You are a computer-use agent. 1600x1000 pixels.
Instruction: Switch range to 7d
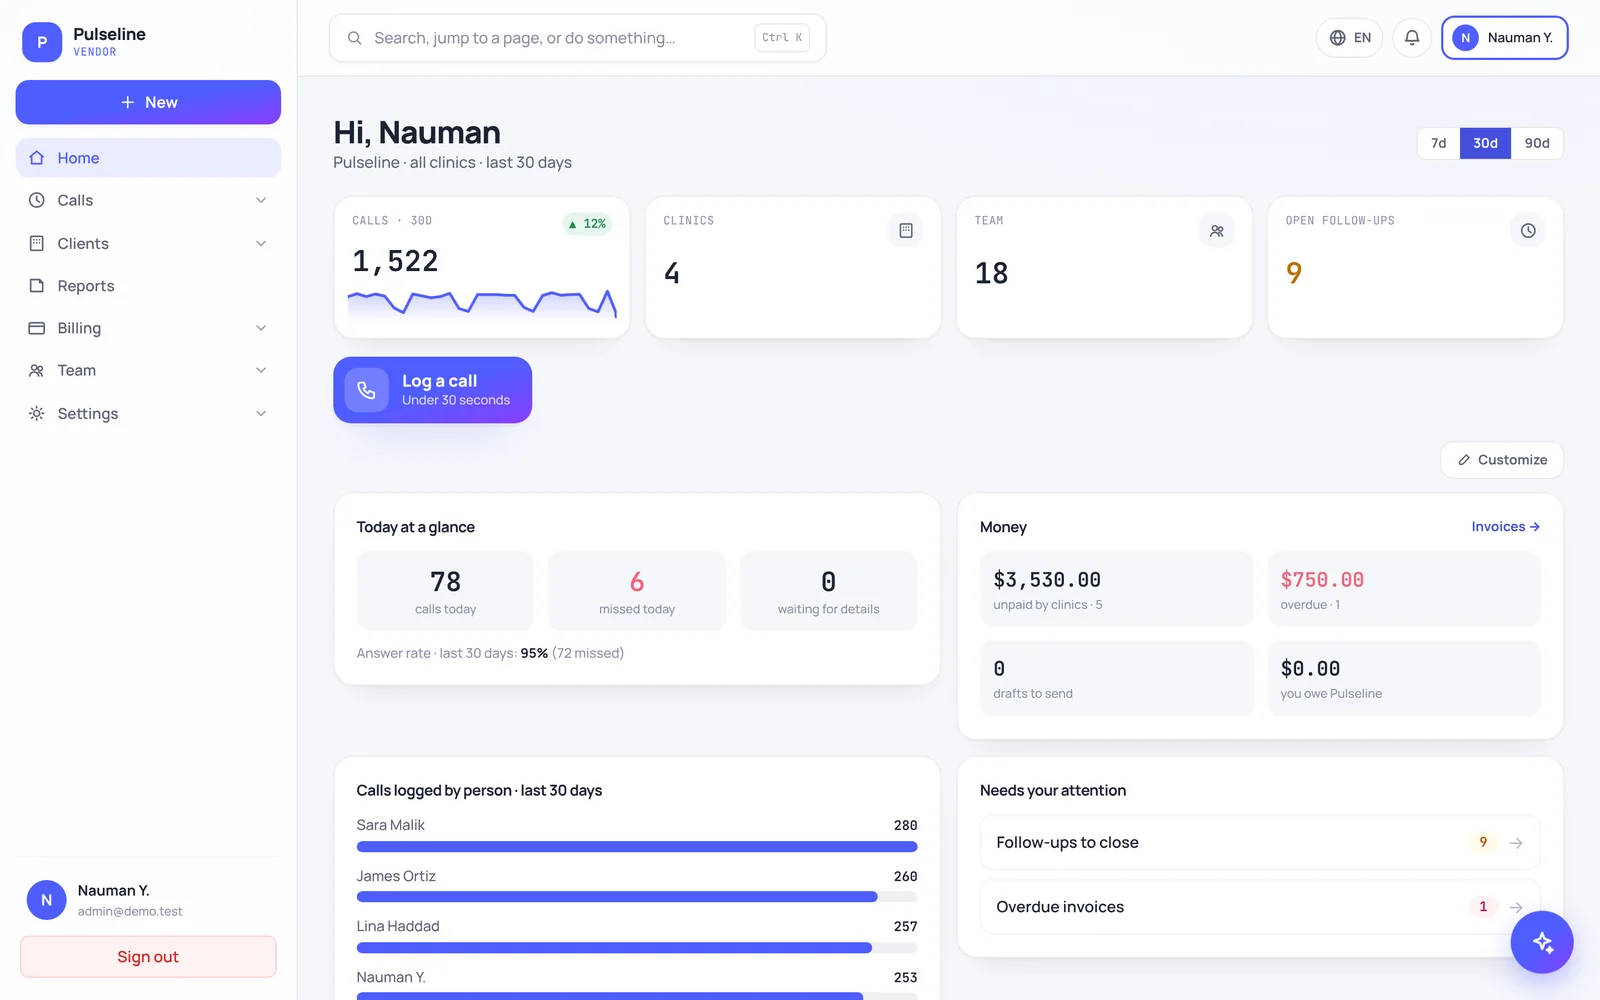1438,143
